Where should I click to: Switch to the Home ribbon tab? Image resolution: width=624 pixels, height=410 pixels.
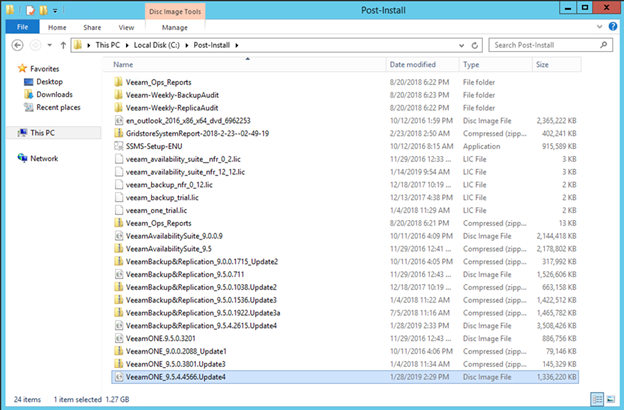pos(57,27)
